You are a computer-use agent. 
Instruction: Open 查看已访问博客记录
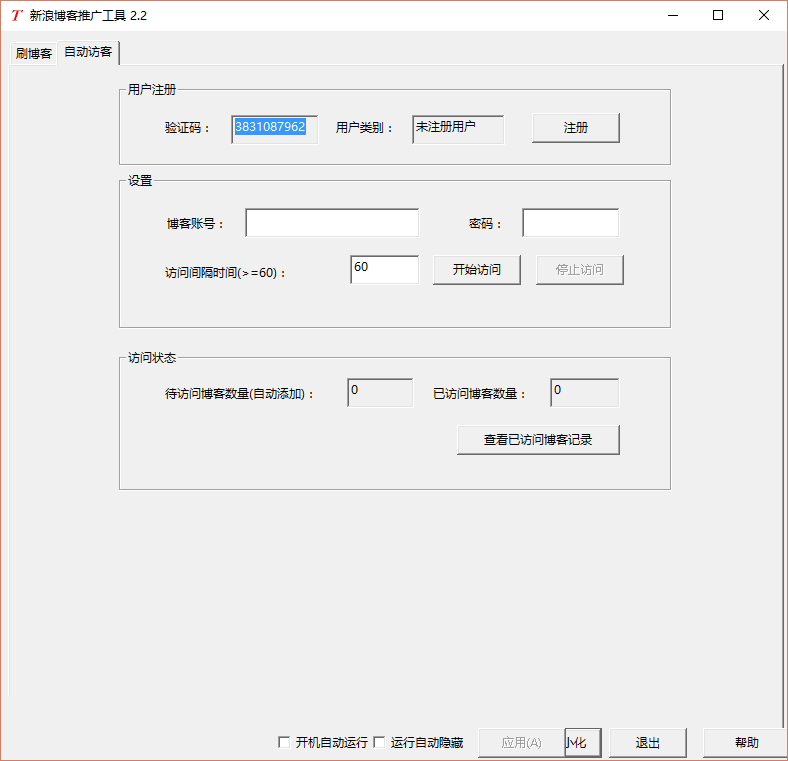538,440
